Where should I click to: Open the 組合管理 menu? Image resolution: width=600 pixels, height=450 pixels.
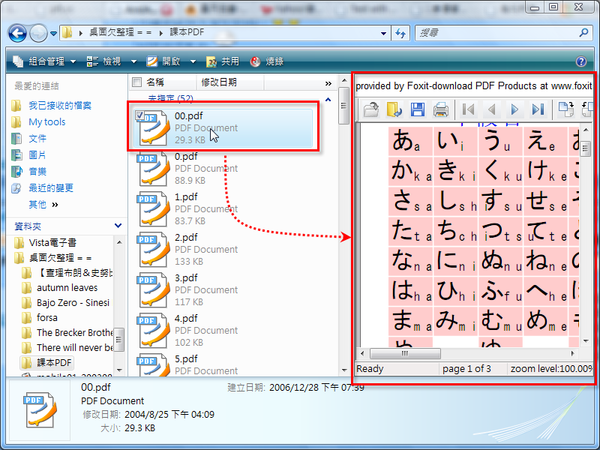44,61
